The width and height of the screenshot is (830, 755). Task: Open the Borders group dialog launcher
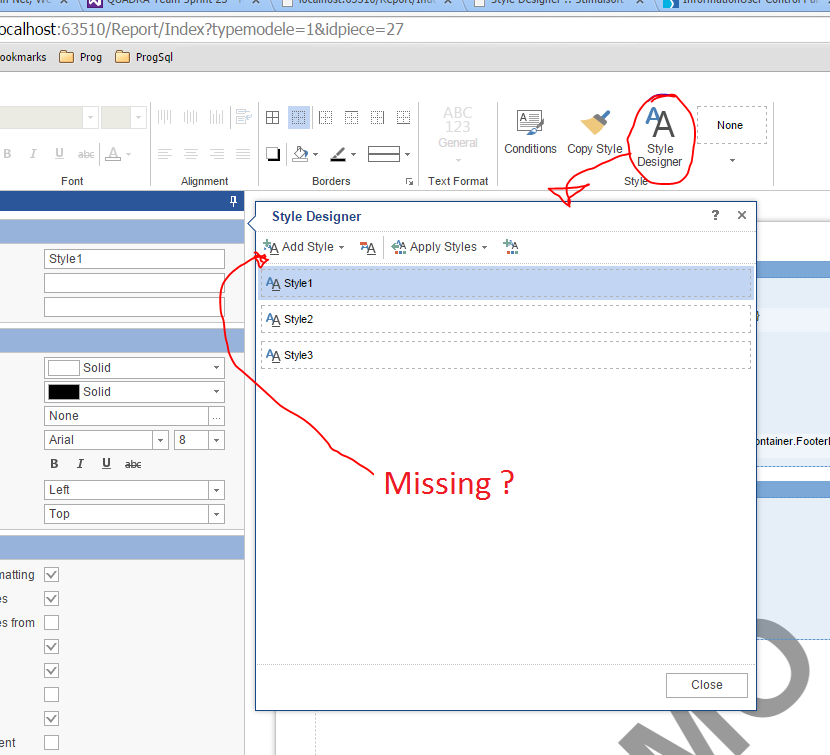click(x=409, y=182)
